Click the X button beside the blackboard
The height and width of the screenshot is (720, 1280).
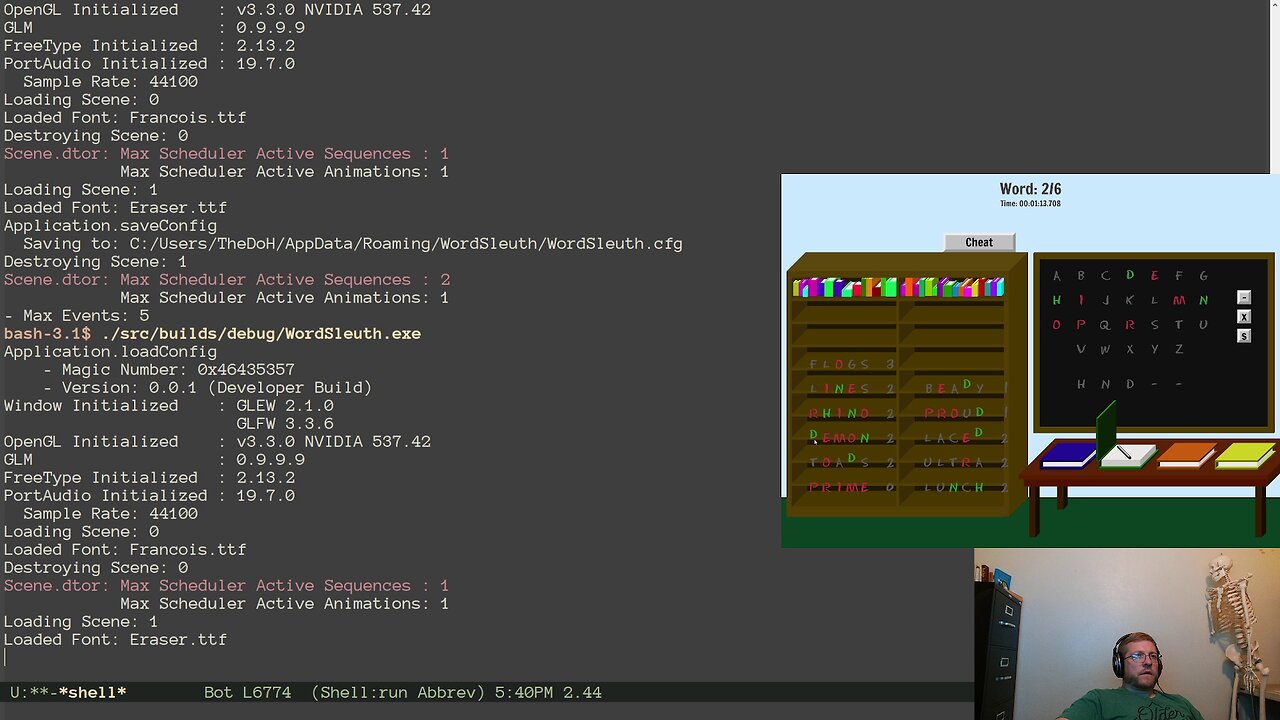click(1244, 317)
